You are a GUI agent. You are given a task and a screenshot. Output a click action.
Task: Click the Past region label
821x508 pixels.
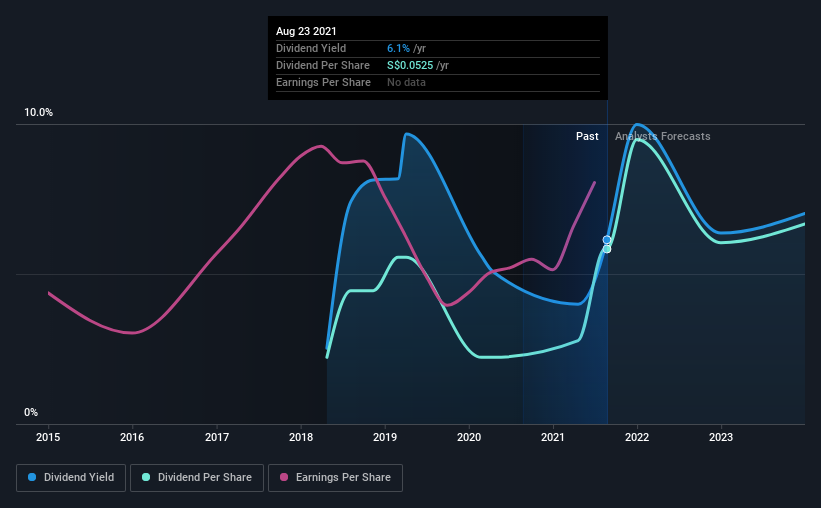(587, 136)
